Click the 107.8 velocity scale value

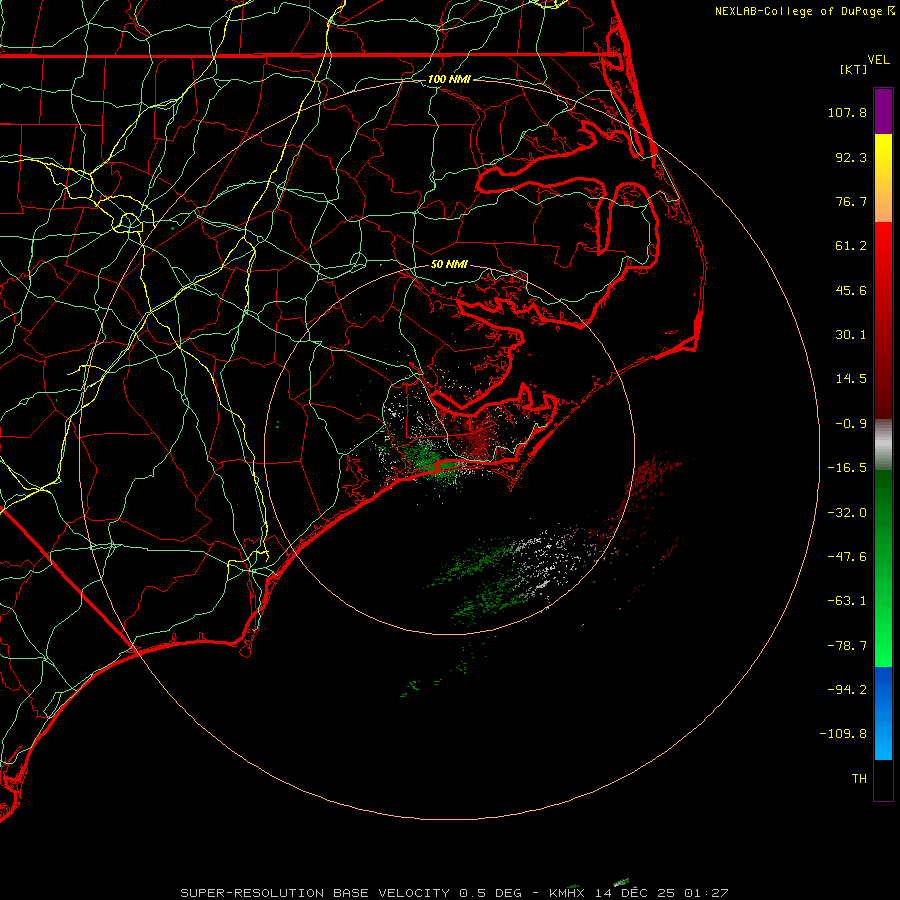tap(847, 112)
